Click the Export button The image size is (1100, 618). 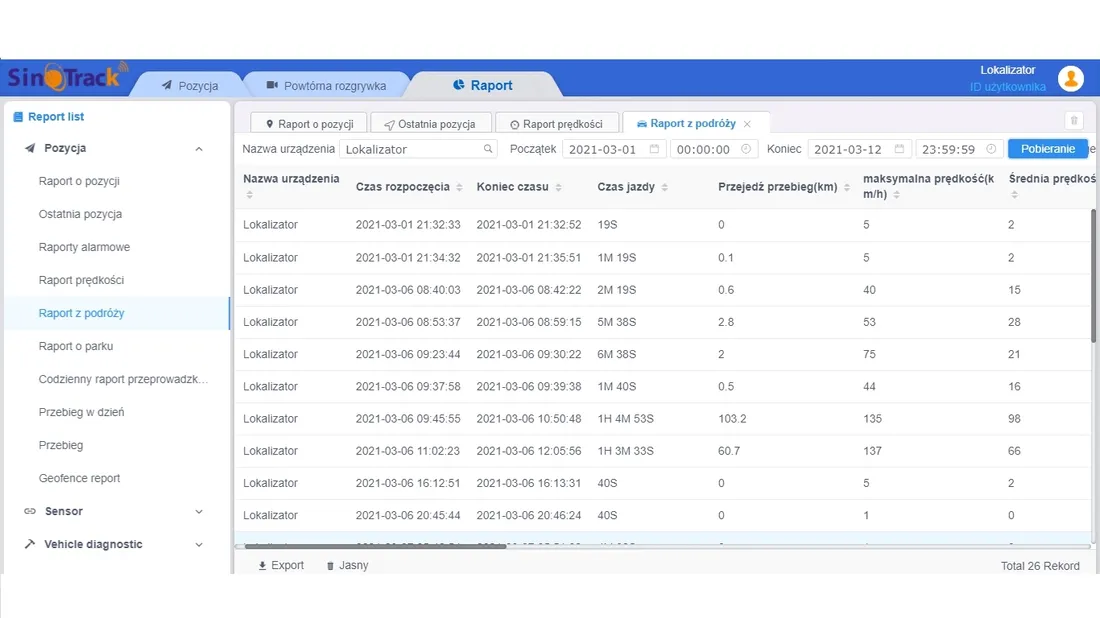tap(281, 565)
